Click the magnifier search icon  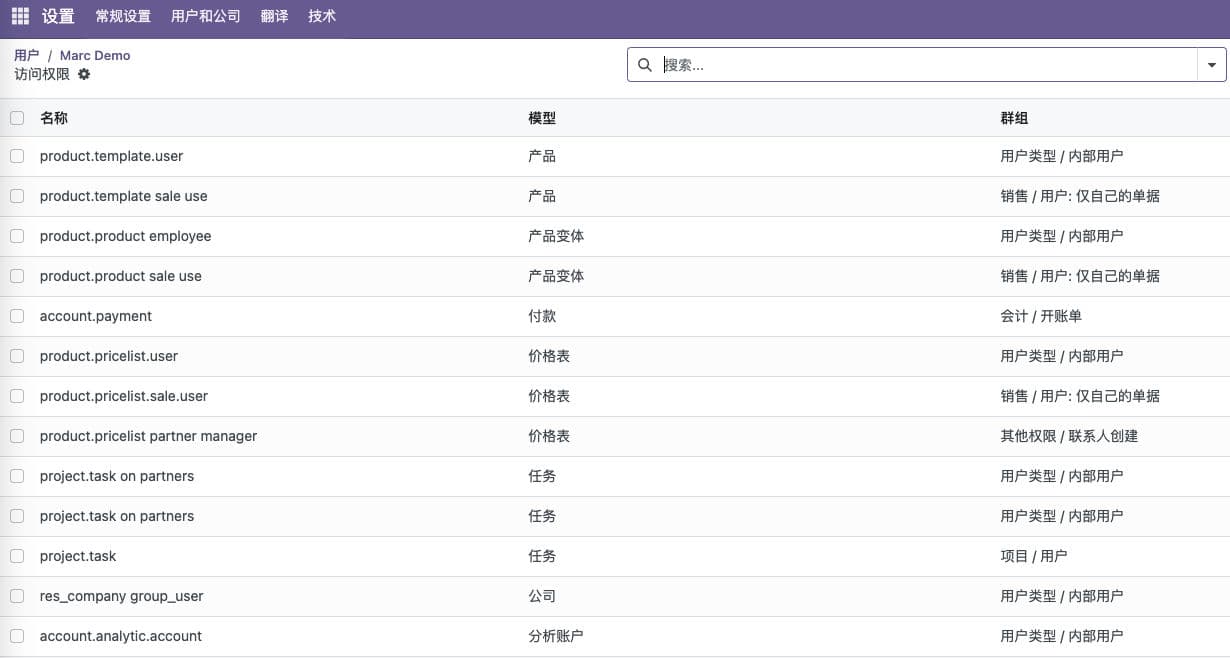[x=645, y=65]
